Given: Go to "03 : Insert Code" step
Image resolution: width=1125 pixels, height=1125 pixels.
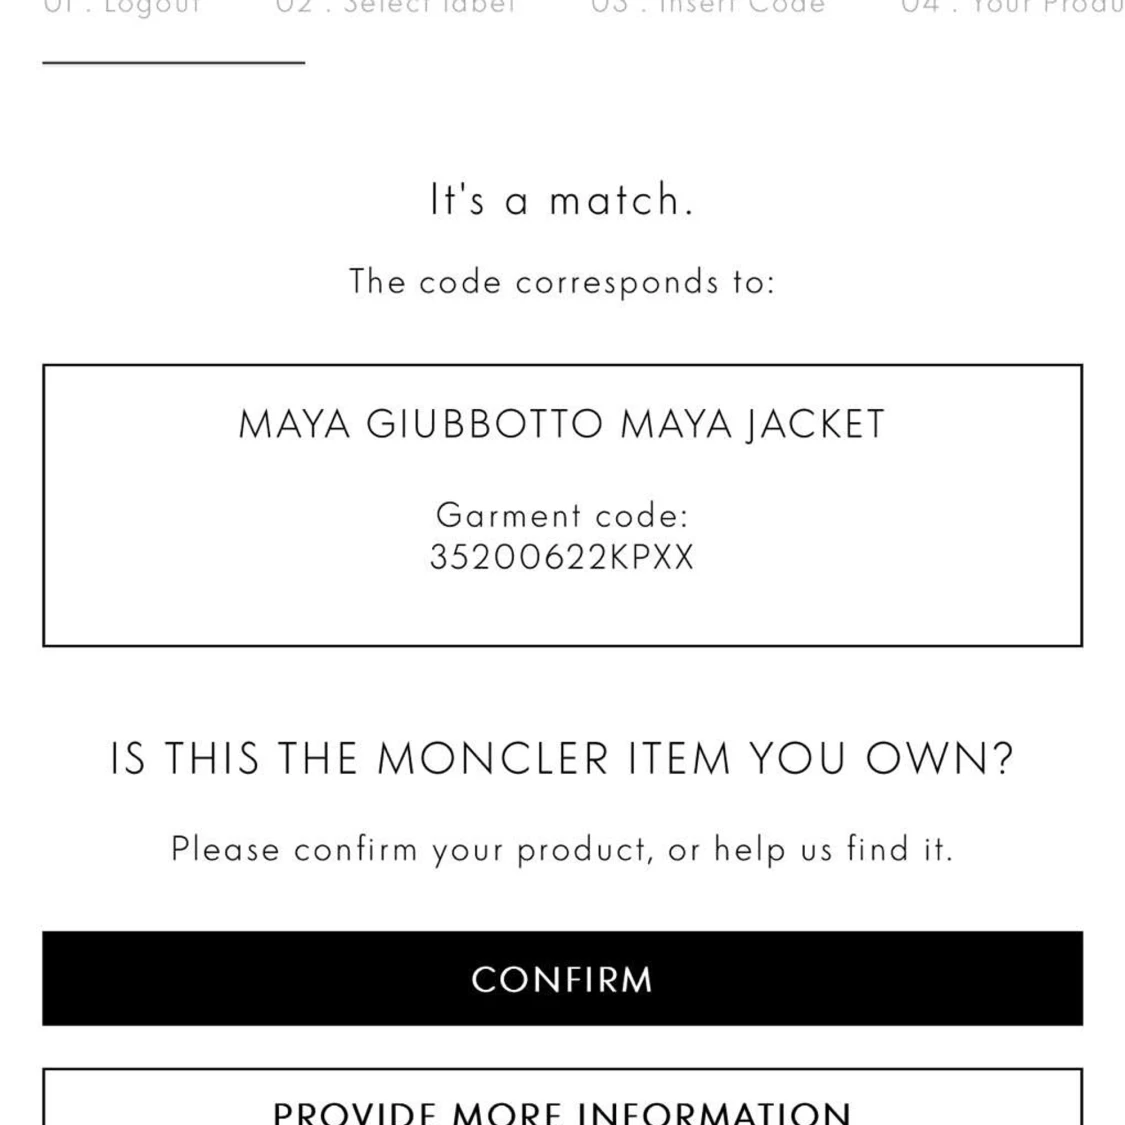Looking at the screenshot, I should tap(712, 8).
